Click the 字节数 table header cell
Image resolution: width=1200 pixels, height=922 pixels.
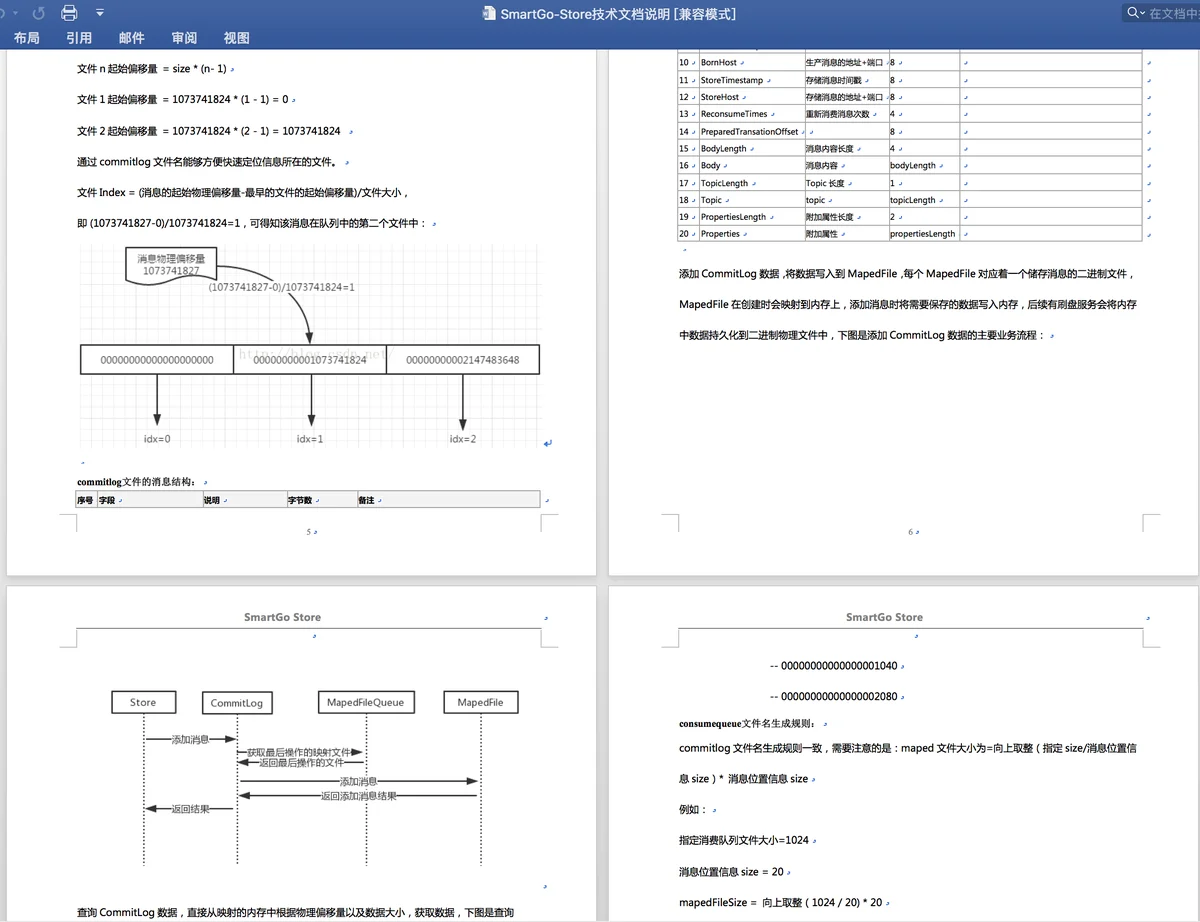click(x=322, y=500)
